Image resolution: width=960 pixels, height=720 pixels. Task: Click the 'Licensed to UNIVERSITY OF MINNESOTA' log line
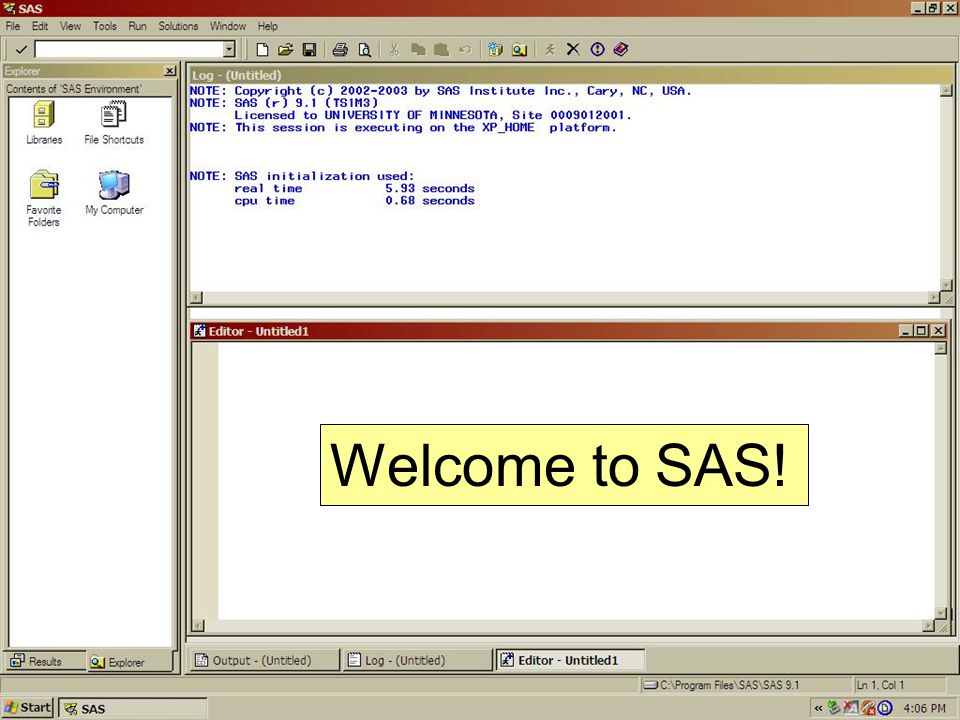tap(432, 115)
